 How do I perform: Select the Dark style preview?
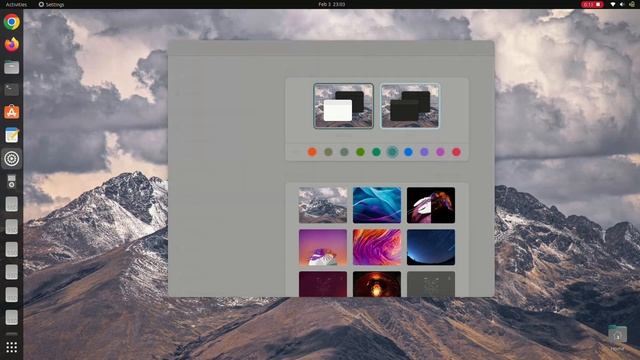(410, 106)
